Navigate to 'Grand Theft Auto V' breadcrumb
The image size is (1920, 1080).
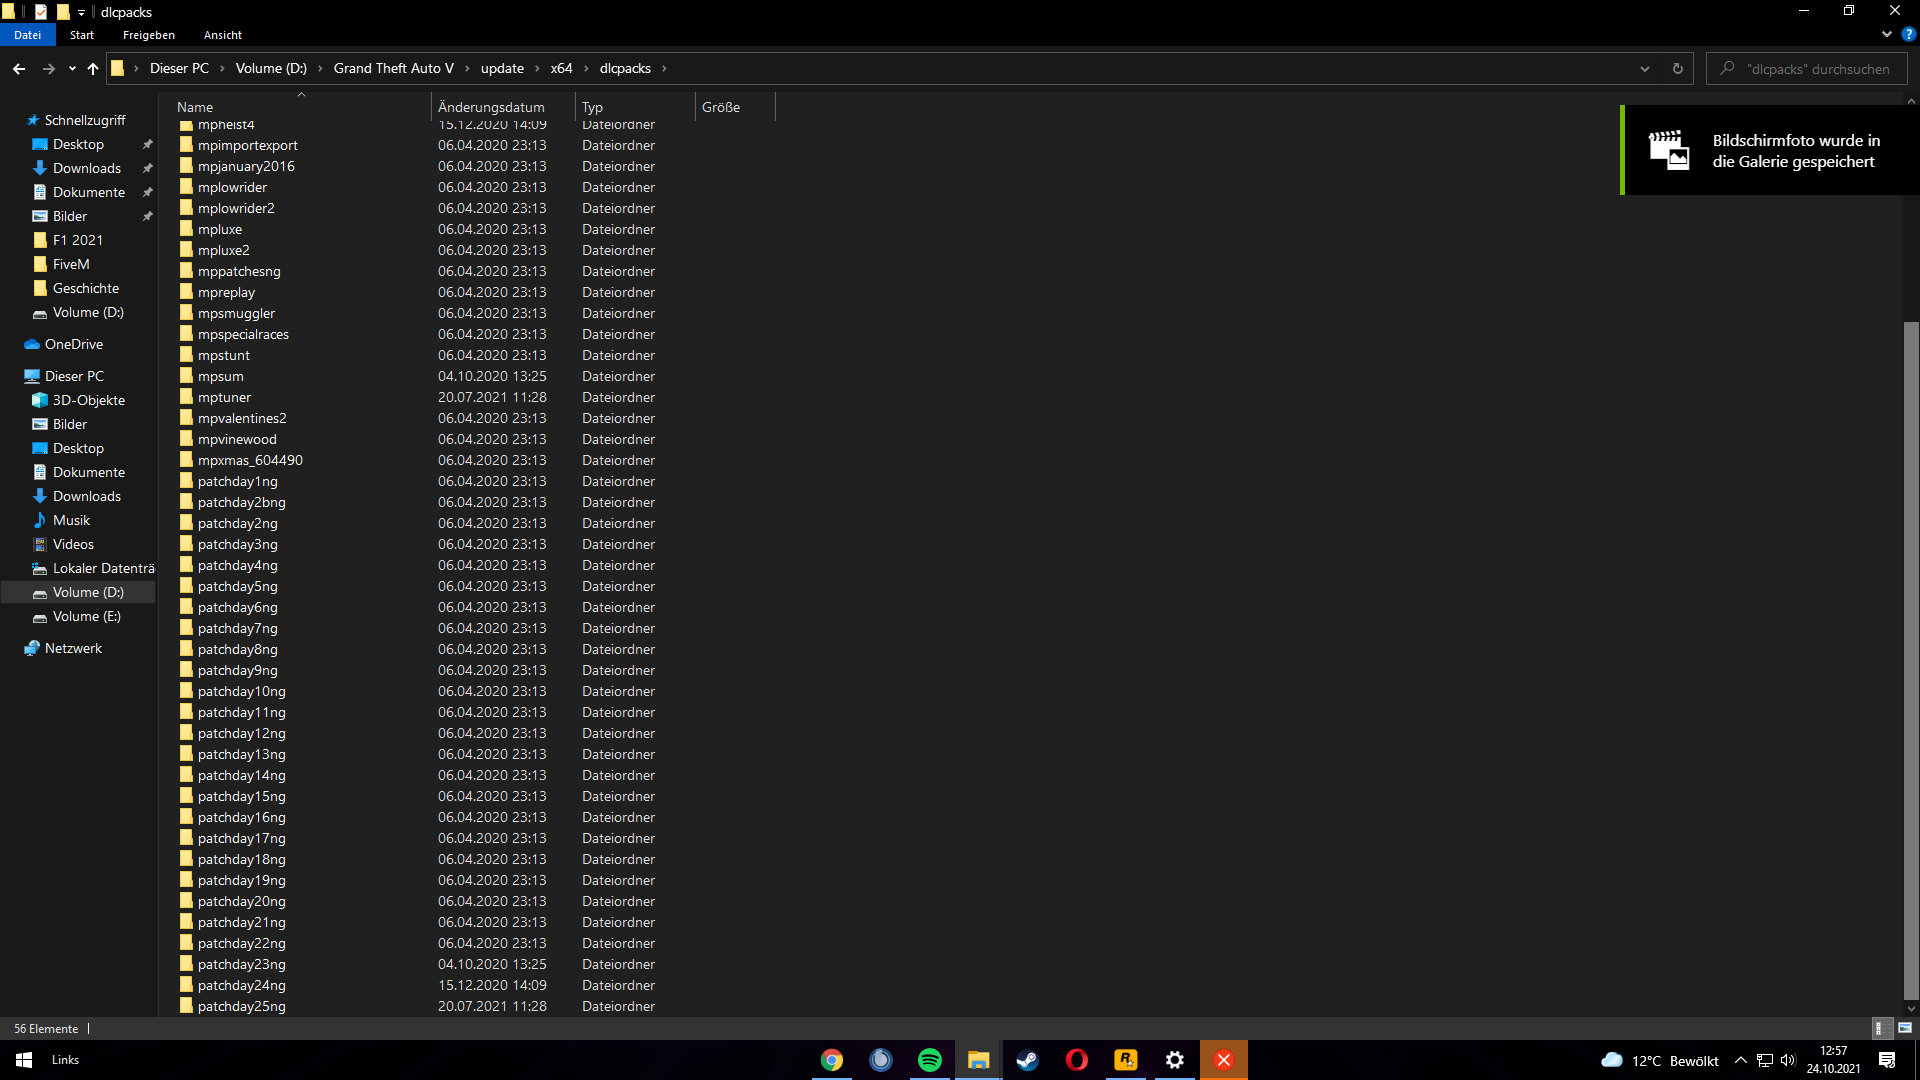coord(393,68)
